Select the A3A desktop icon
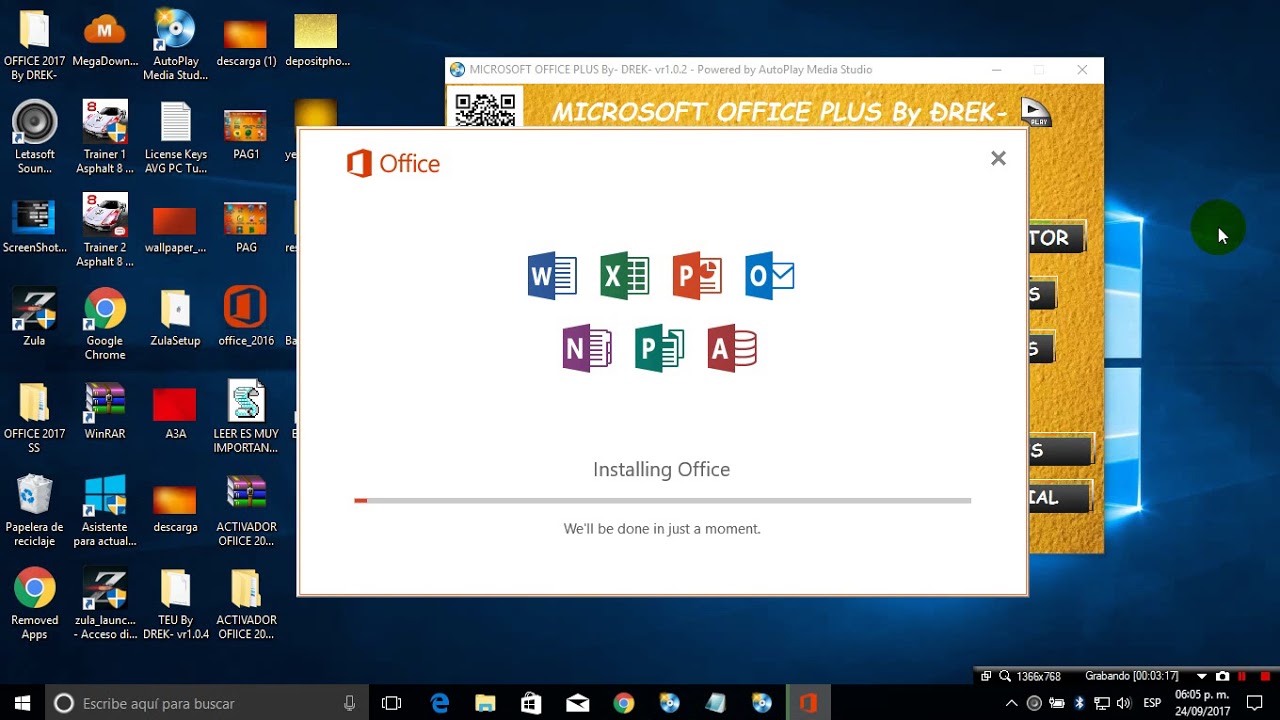The width and height of the screenshot is (1280, 720). (x=175, y=412)
